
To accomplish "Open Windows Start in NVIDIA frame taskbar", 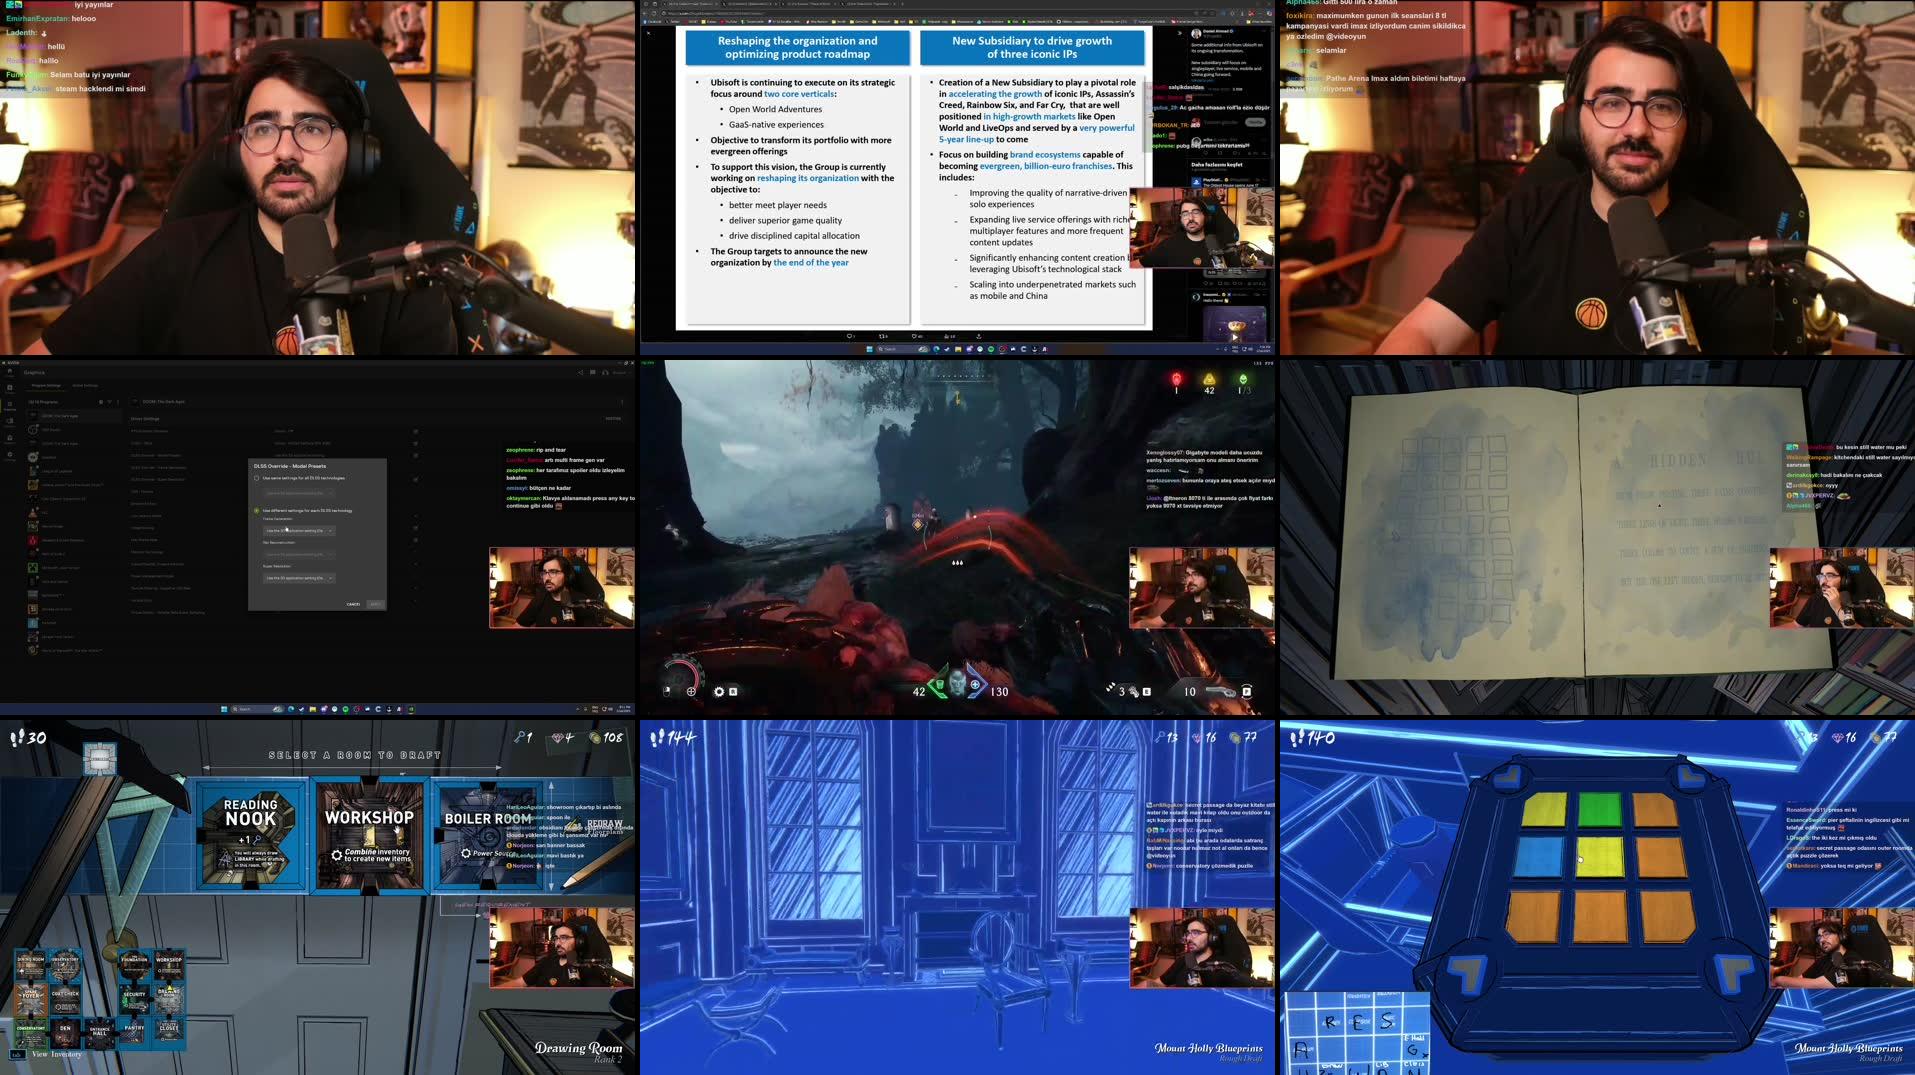I will pyautogui.click(x=224, y=709).
